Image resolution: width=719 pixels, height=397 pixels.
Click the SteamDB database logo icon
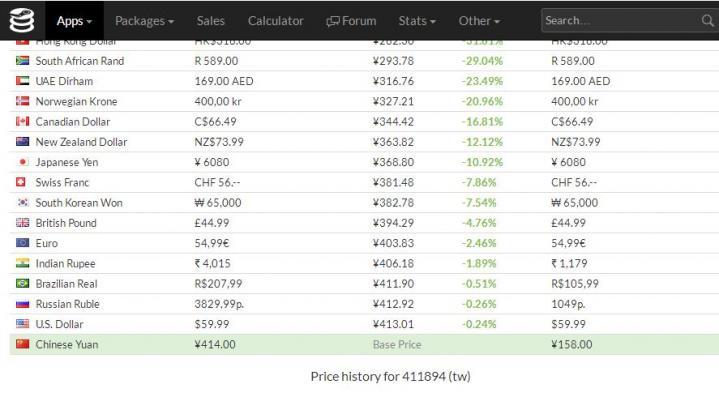pos(22,21)
